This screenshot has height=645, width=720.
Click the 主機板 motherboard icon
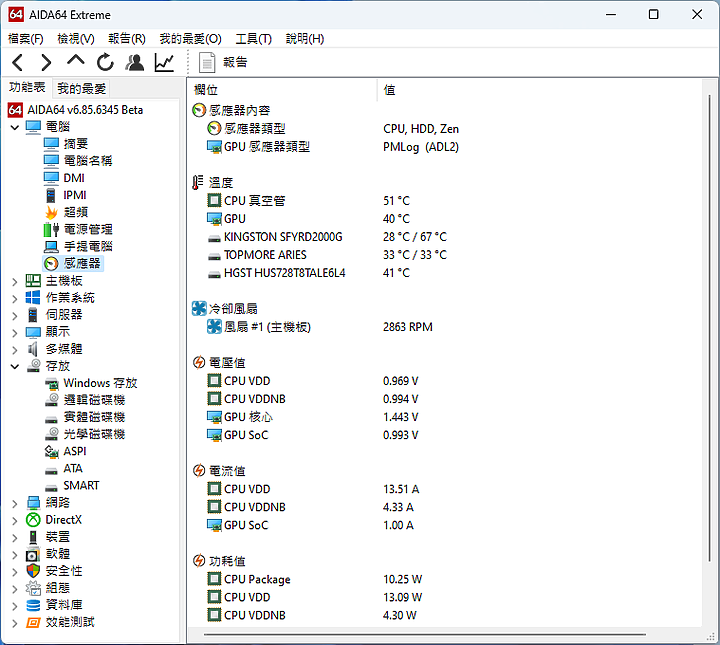tap(33, 280)
